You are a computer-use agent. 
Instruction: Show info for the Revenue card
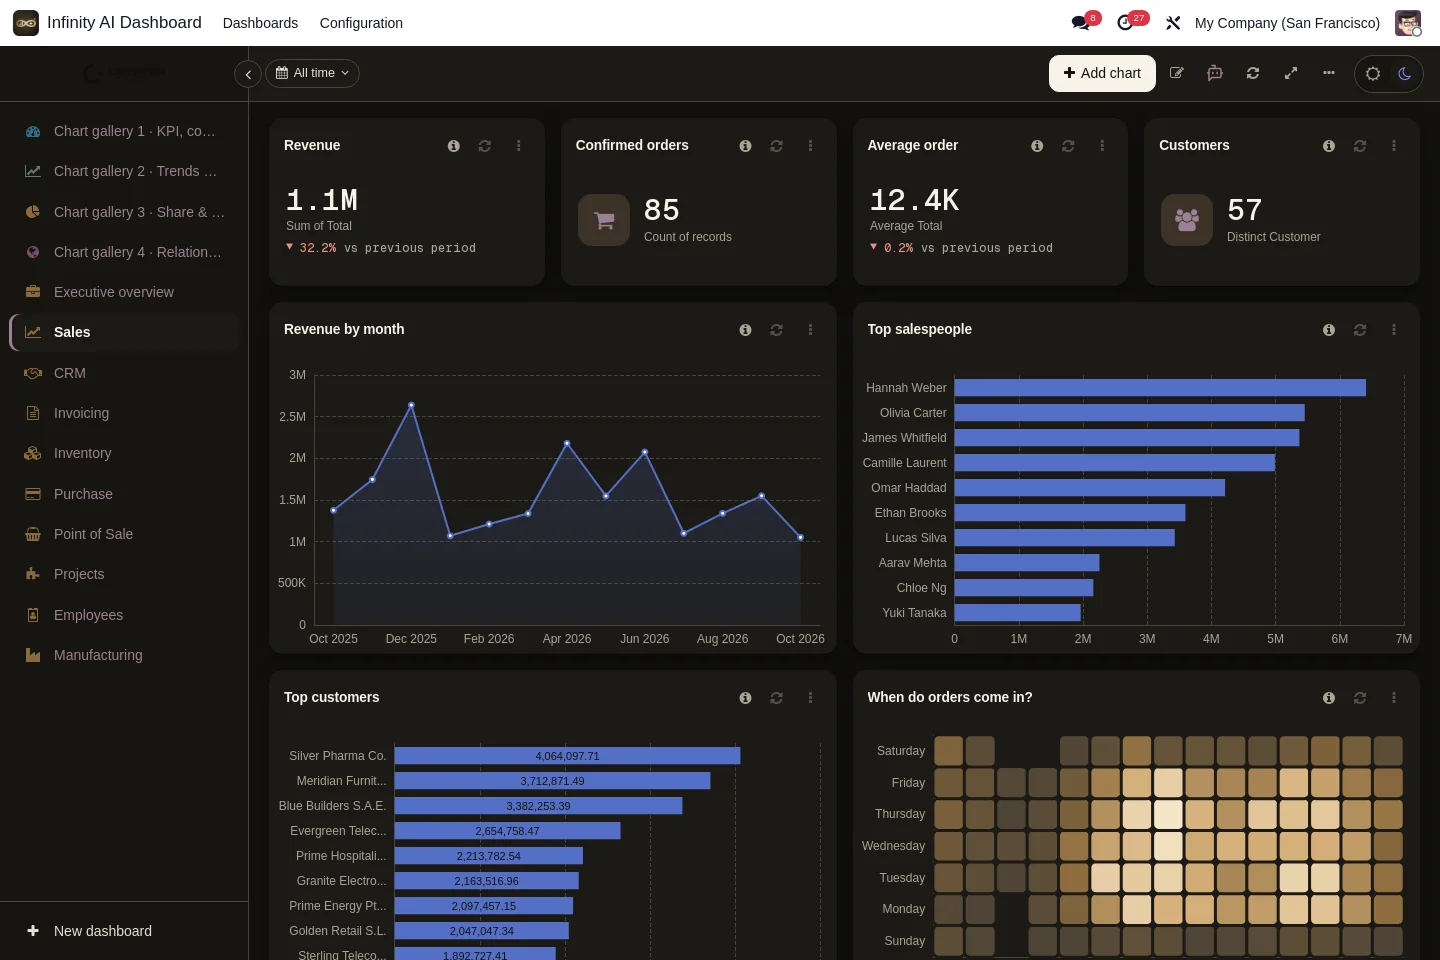pyautogui.click(x=454, y=146)
